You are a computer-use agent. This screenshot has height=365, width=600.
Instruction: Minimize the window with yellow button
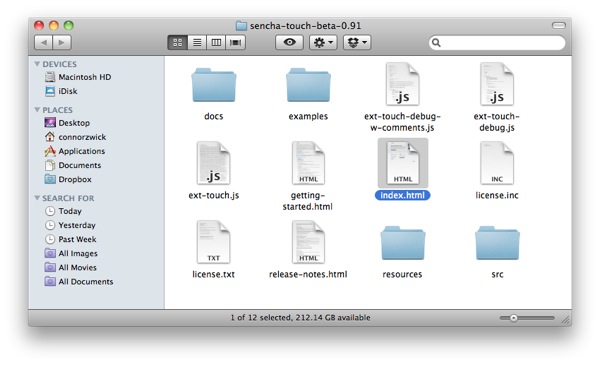pos(54,25)
